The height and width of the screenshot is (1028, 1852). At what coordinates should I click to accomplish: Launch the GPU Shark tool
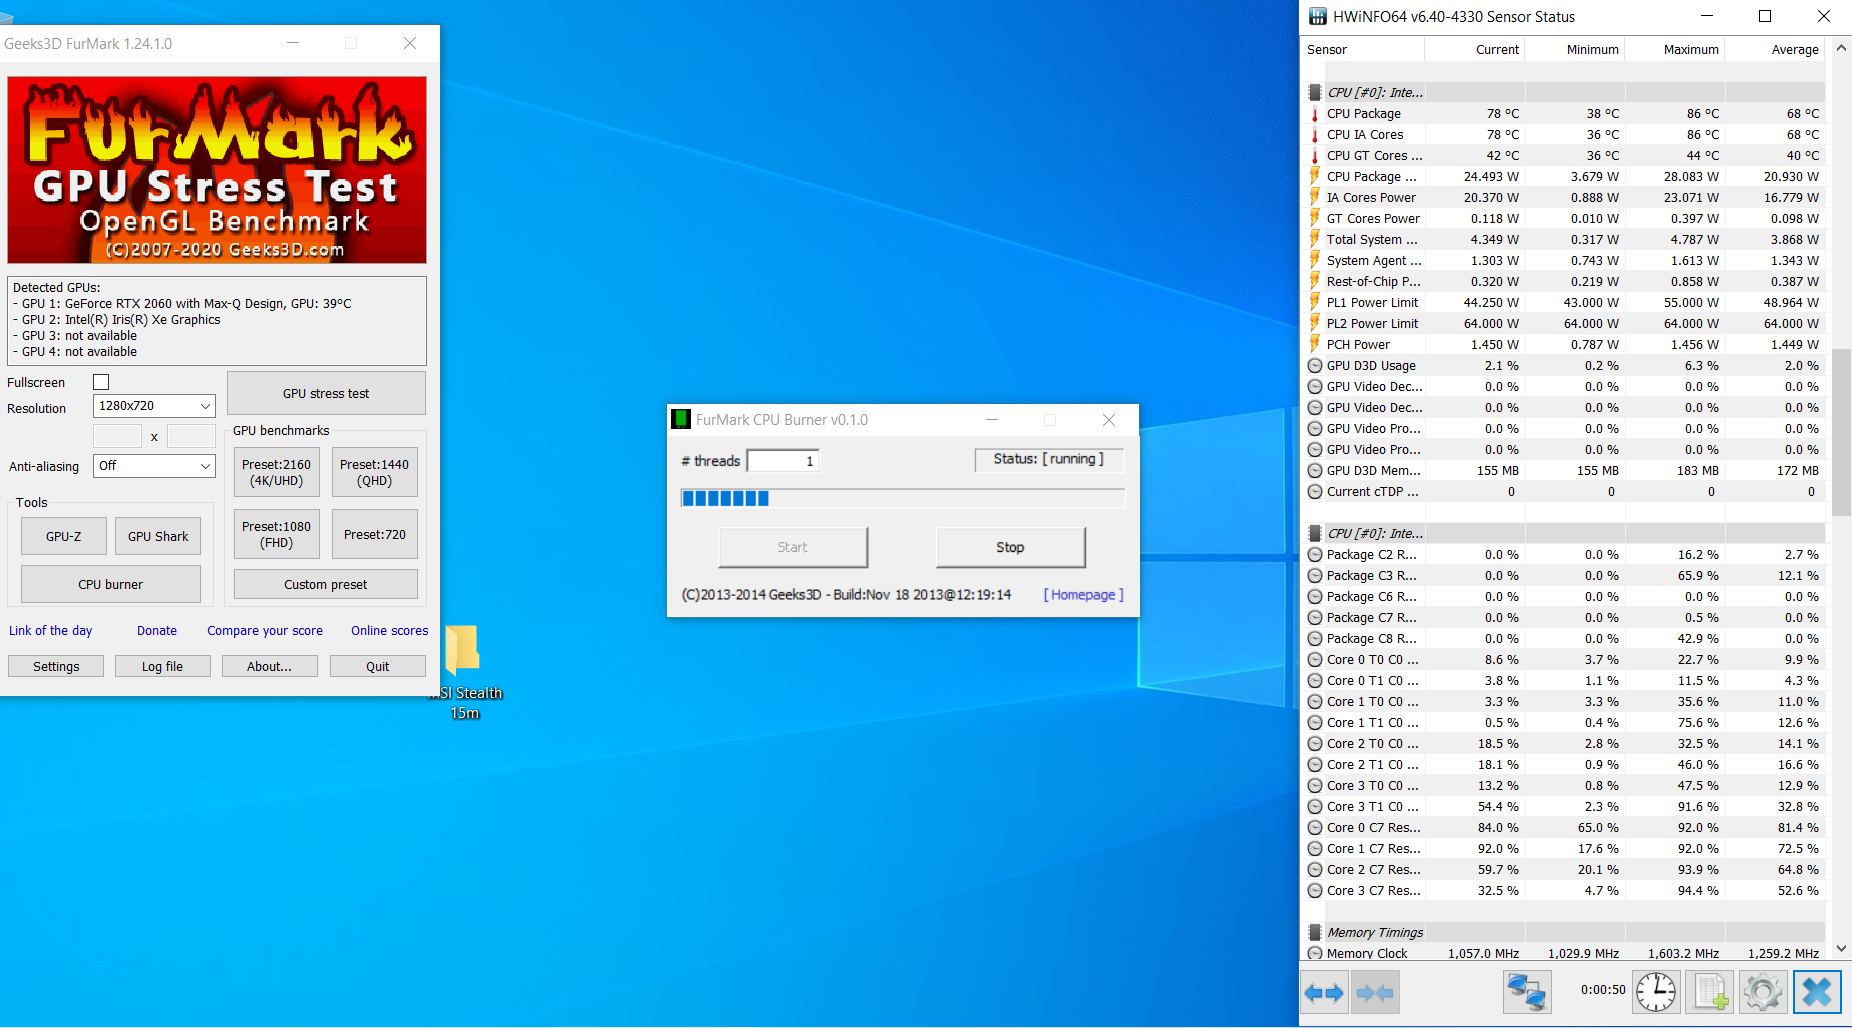click(158, 537)
